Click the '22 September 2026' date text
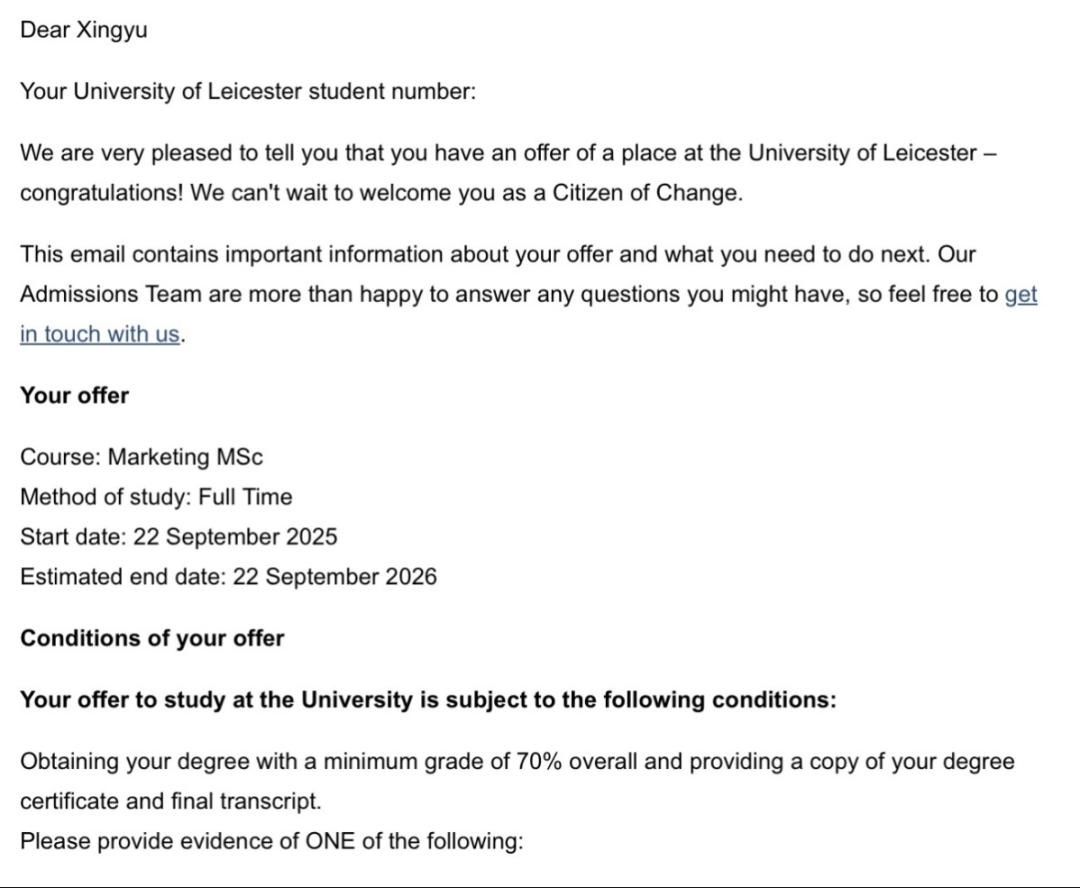This screenshot has width=1080, height=888. (x=334, y=577)
